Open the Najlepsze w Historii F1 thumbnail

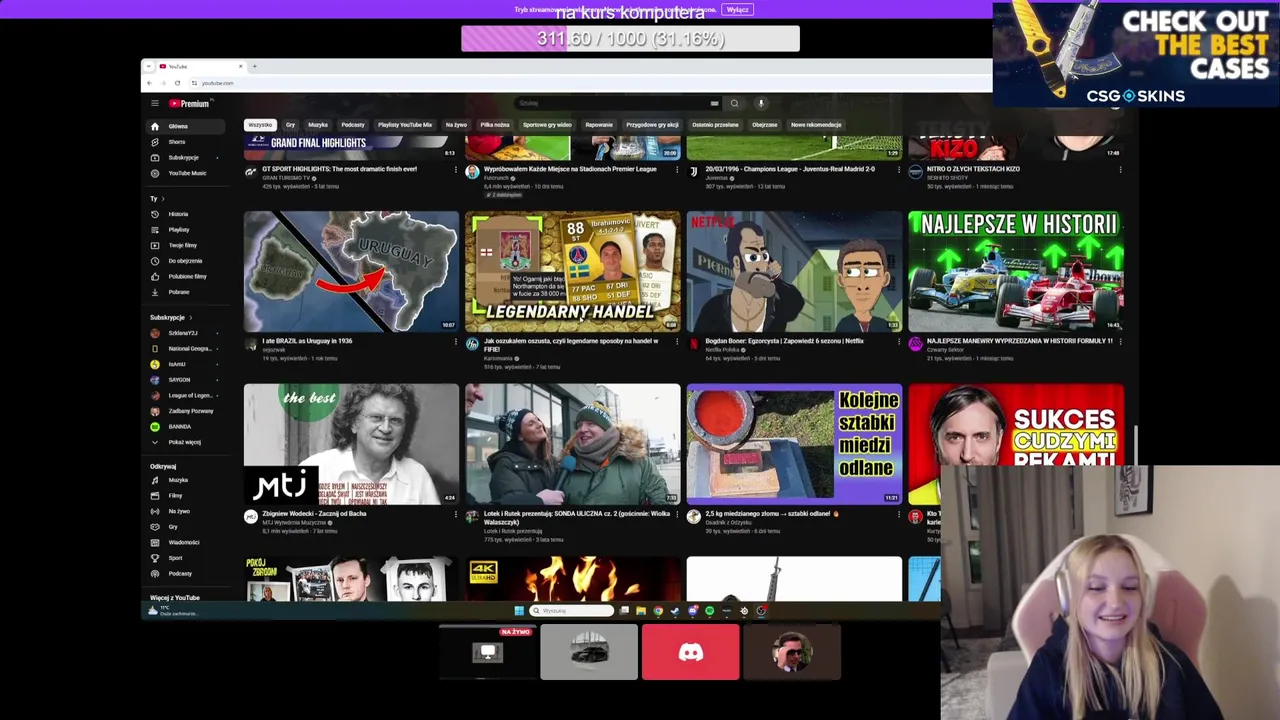click(1016, 271)
